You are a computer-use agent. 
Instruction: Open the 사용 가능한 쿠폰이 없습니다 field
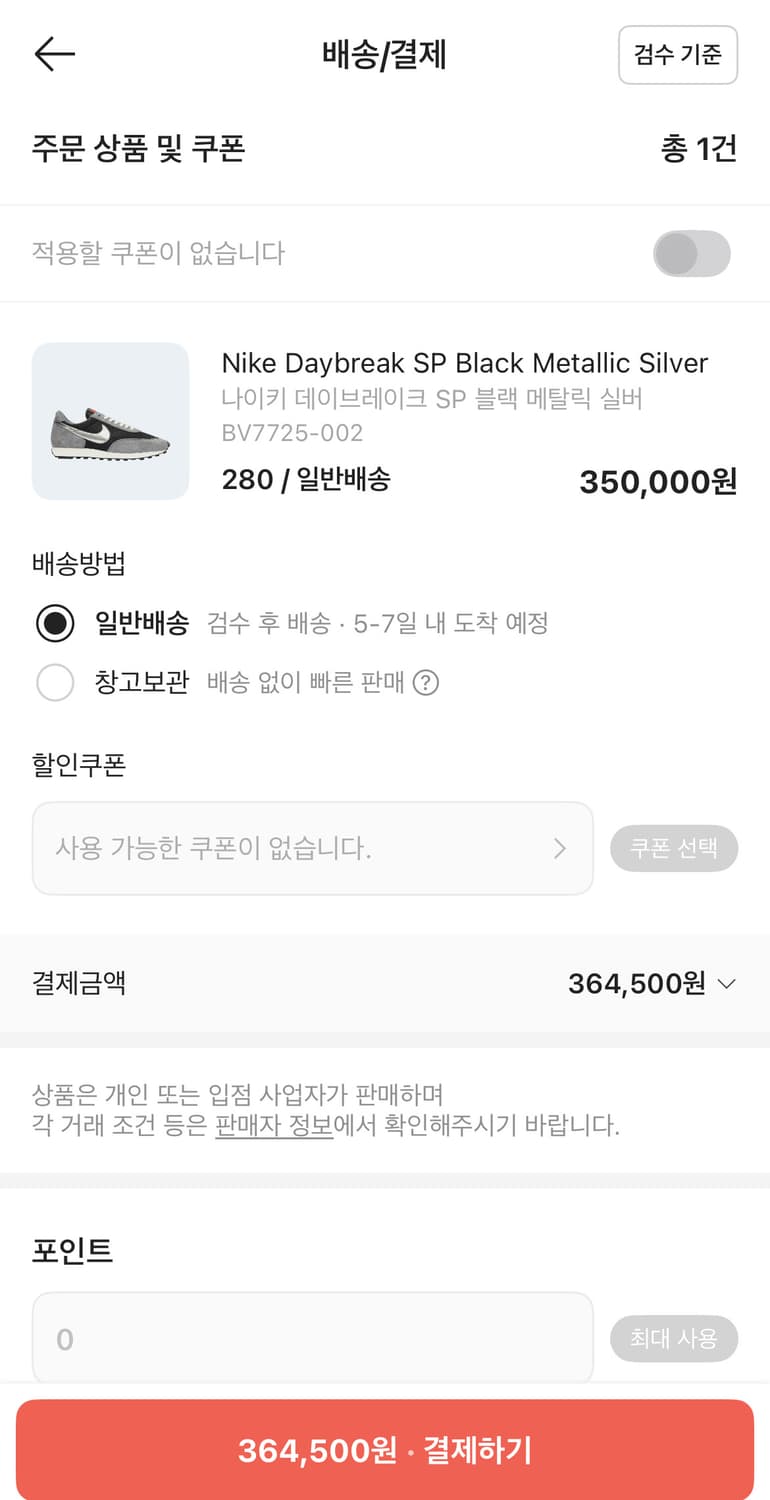tap(300, 849)
